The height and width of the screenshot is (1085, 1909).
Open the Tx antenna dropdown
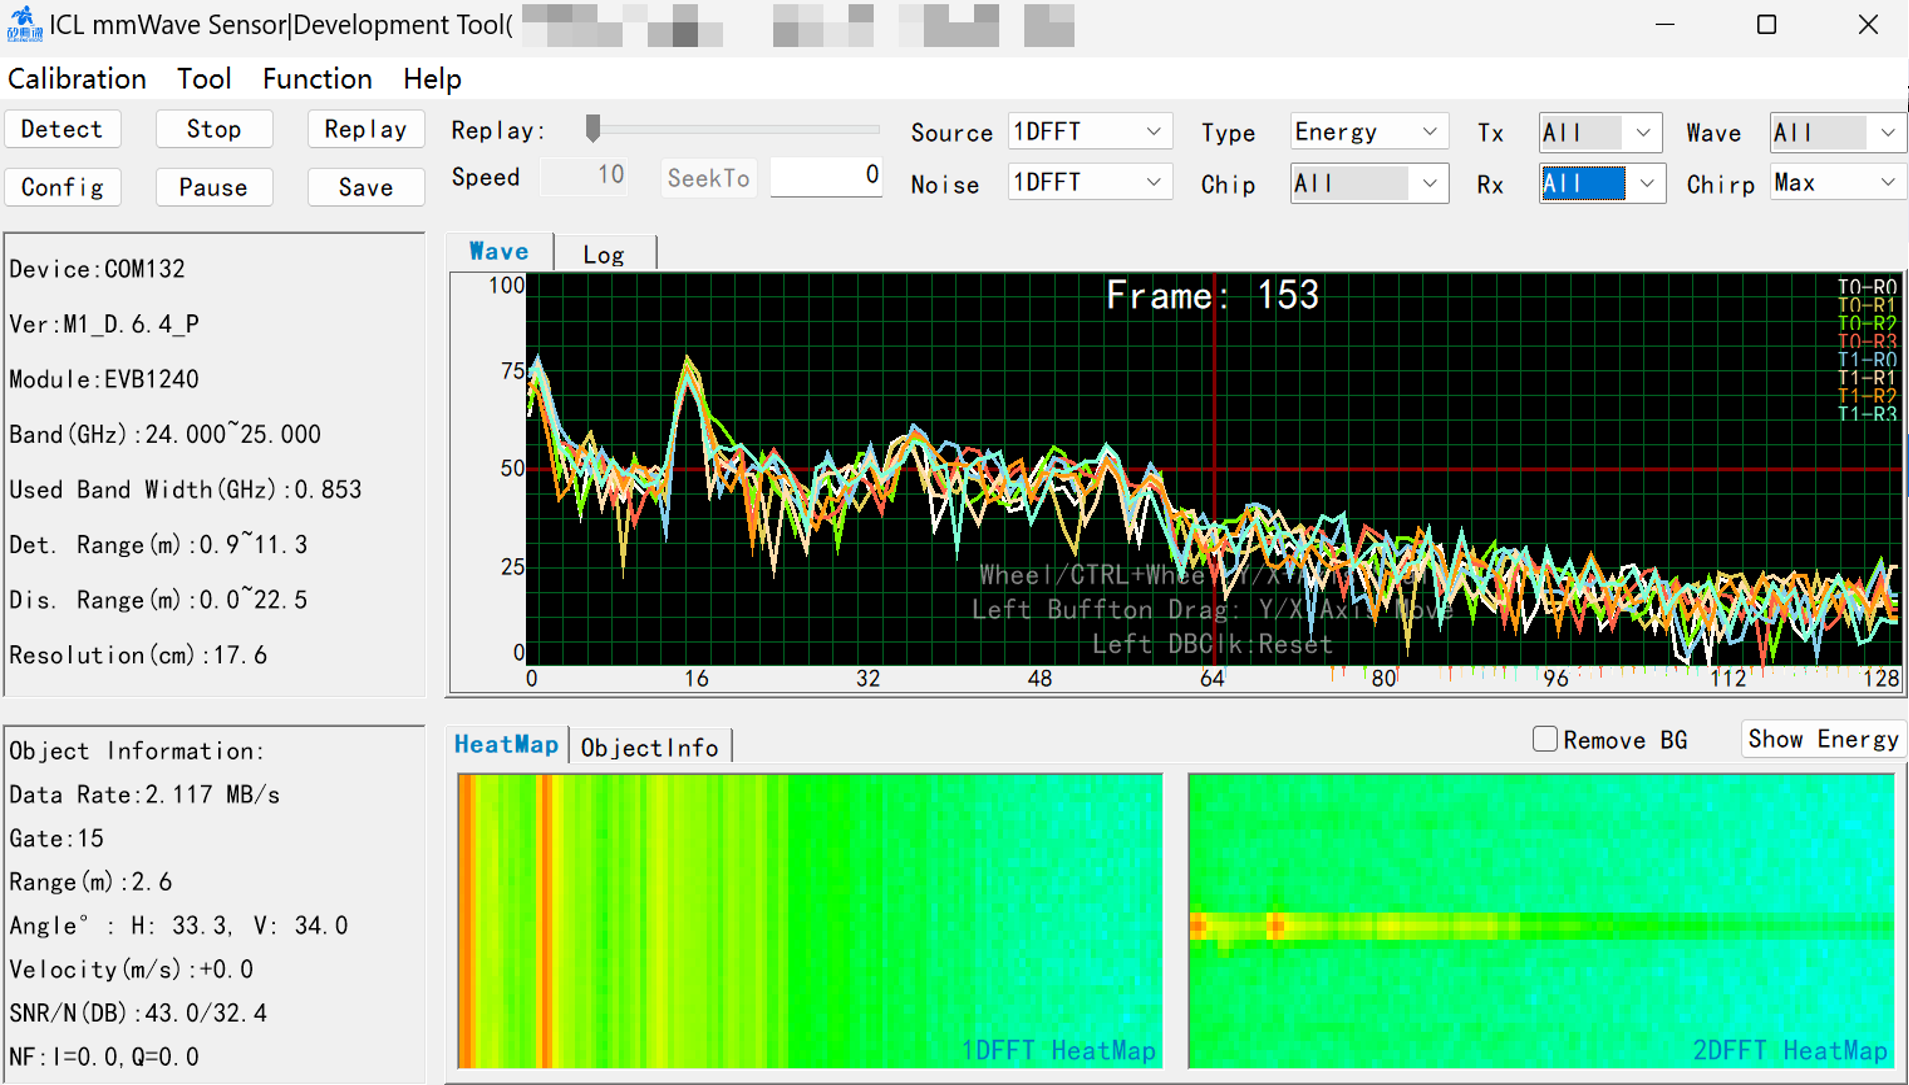click(1600, 133)
